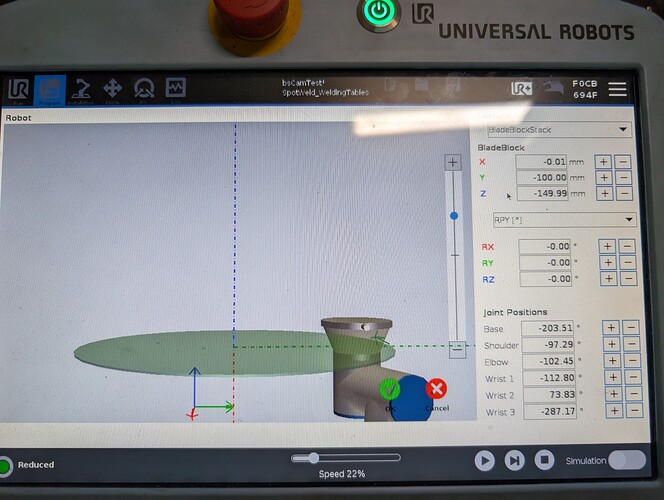Zoom out 3D view with minus button
The width and height of the screenshot is (664, 500).
(457, 350)
